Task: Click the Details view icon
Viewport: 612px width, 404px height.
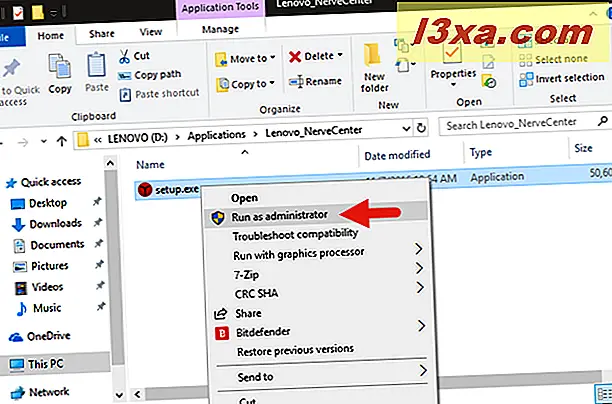Action: tap(603, 393)
